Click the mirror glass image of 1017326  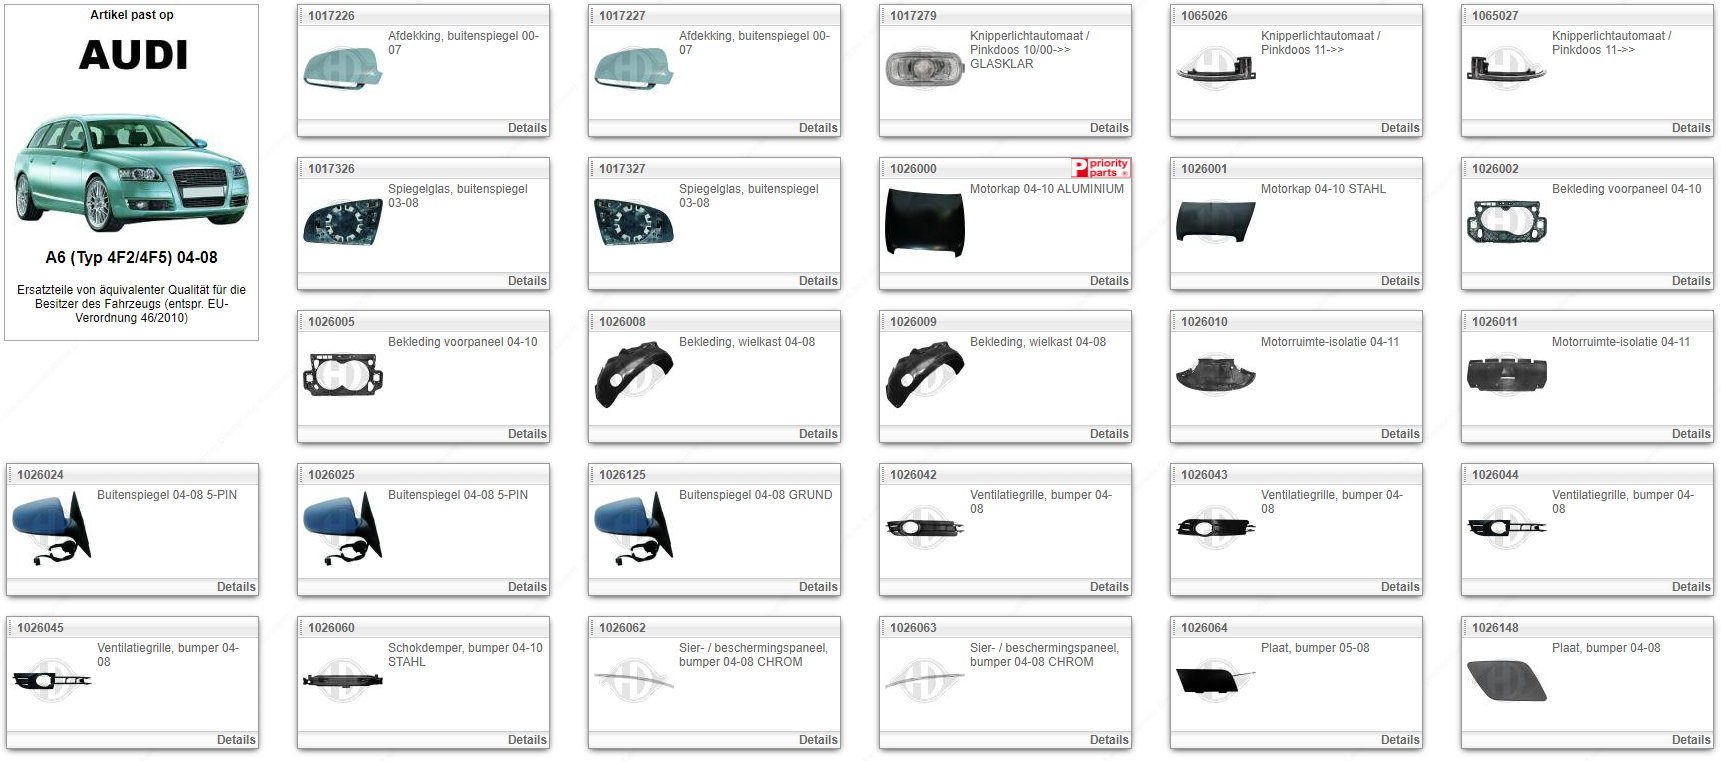point(343,222)
